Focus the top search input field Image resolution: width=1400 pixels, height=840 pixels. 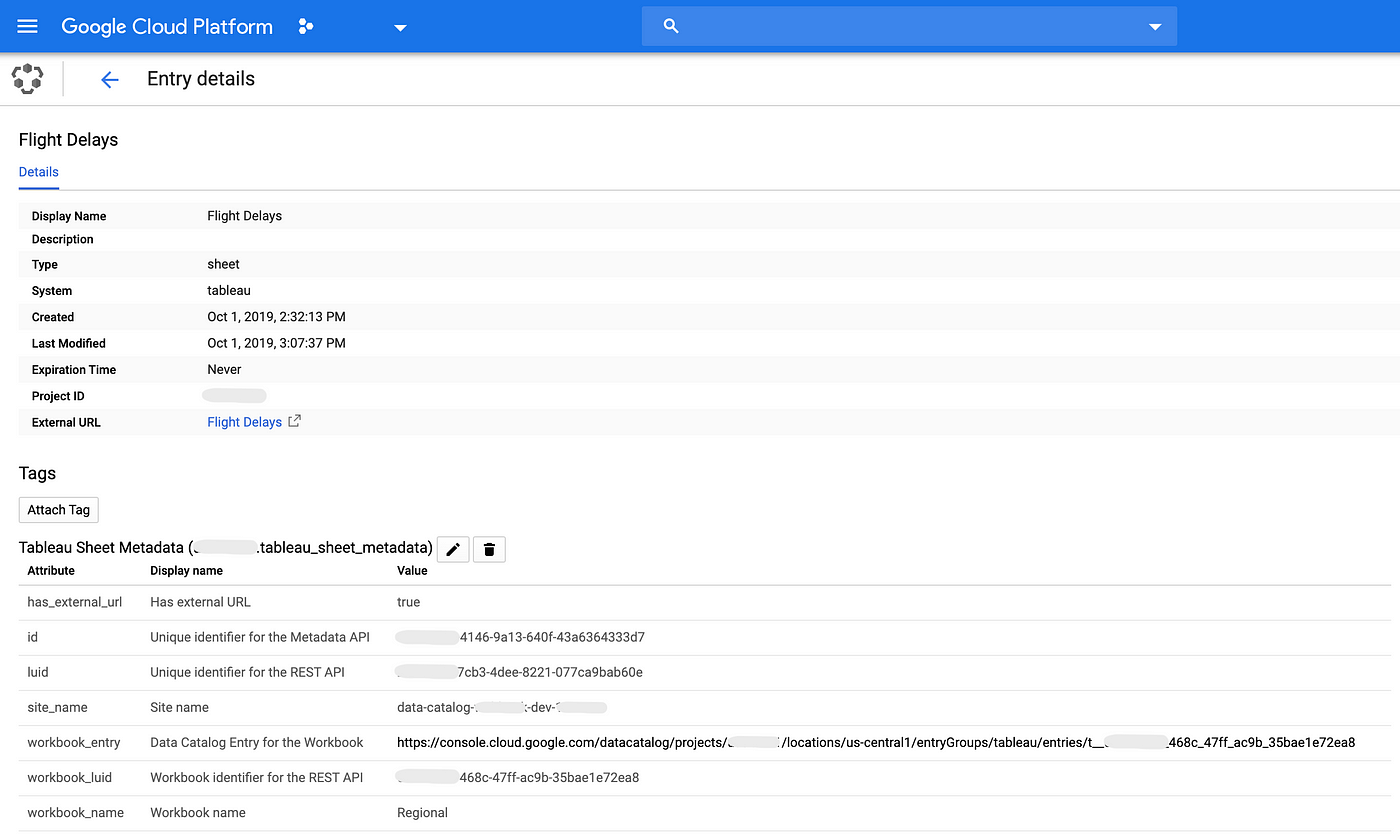(909, 26)
